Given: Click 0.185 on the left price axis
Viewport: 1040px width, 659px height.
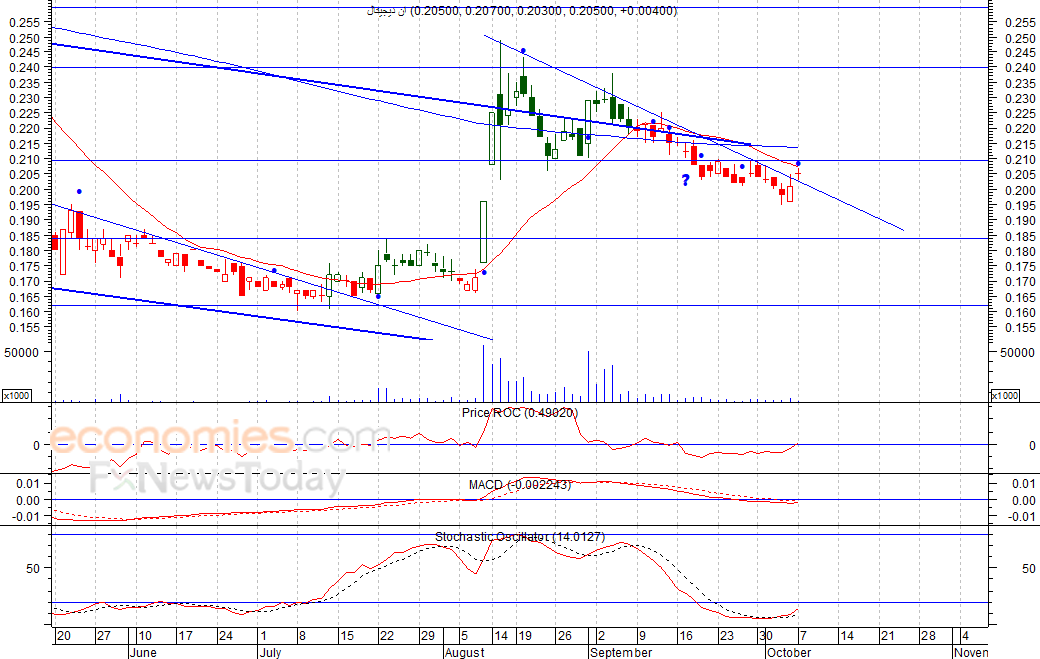Looking at the screenshot, I should pyautogui.click(x=25, y=236).
